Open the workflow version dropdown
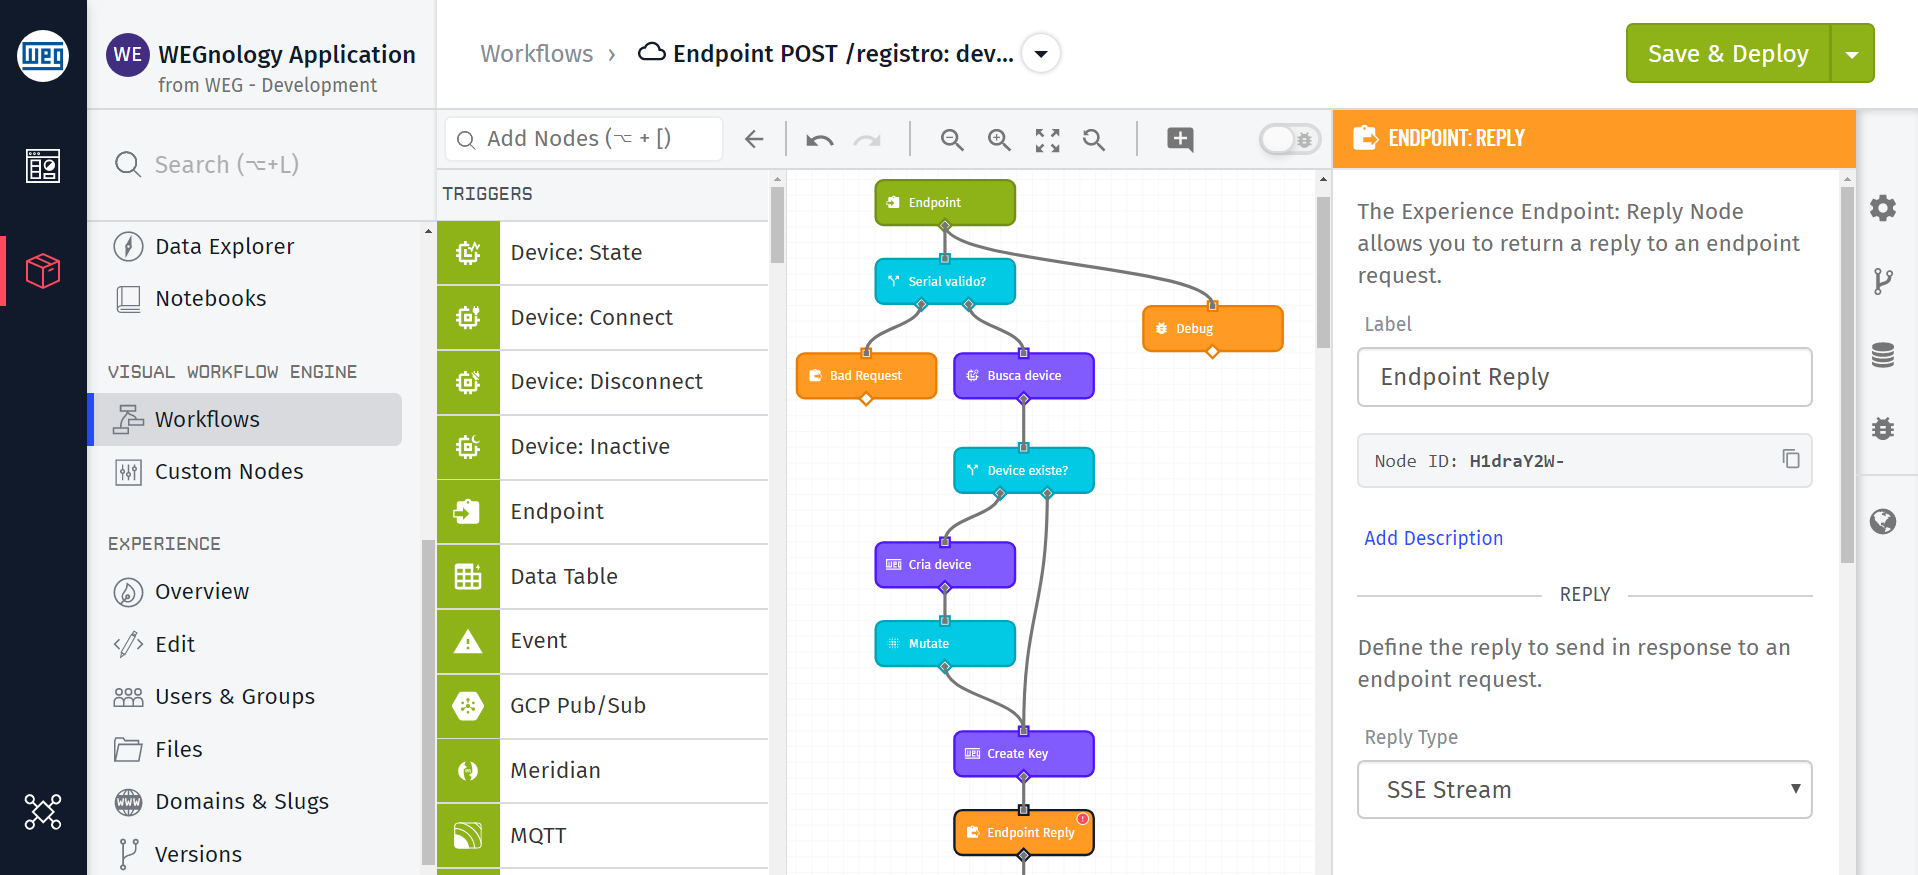 coord(1041,53)
